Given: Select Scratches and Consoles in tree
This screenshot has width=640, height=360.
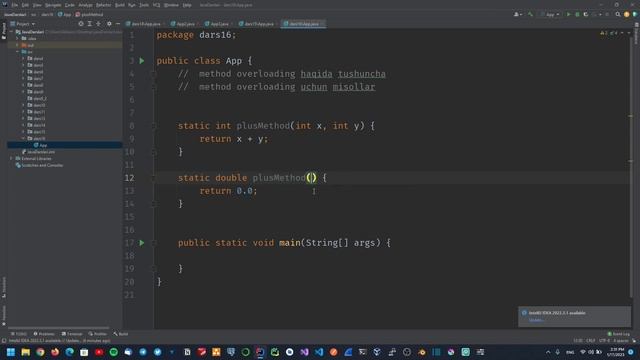Looking at the screenshot, I should point(39,165).
